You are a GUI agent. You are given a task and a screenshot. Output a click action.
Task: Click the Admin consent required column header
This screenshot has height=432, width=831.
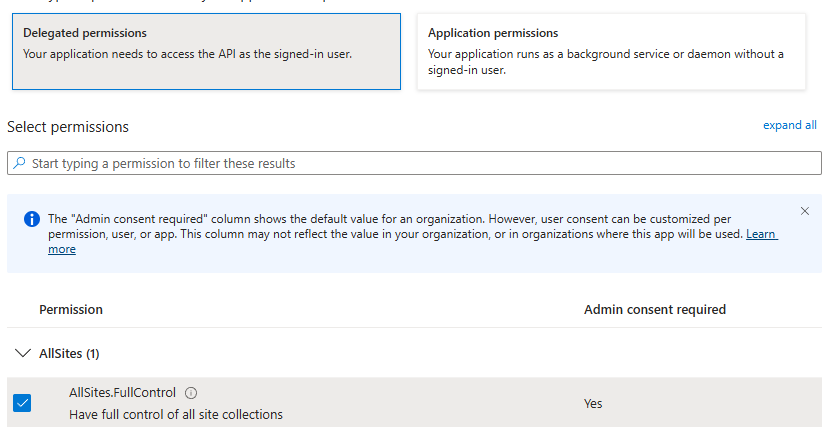654,310
